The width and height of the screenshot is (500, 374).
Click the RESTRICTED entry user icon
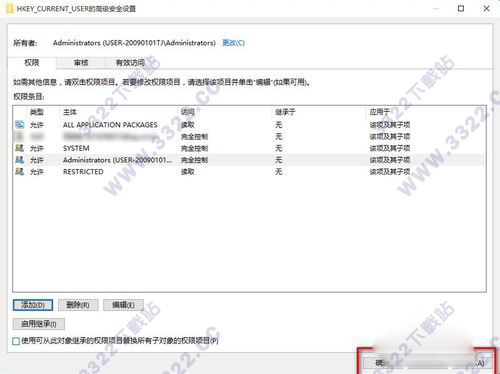19,172
